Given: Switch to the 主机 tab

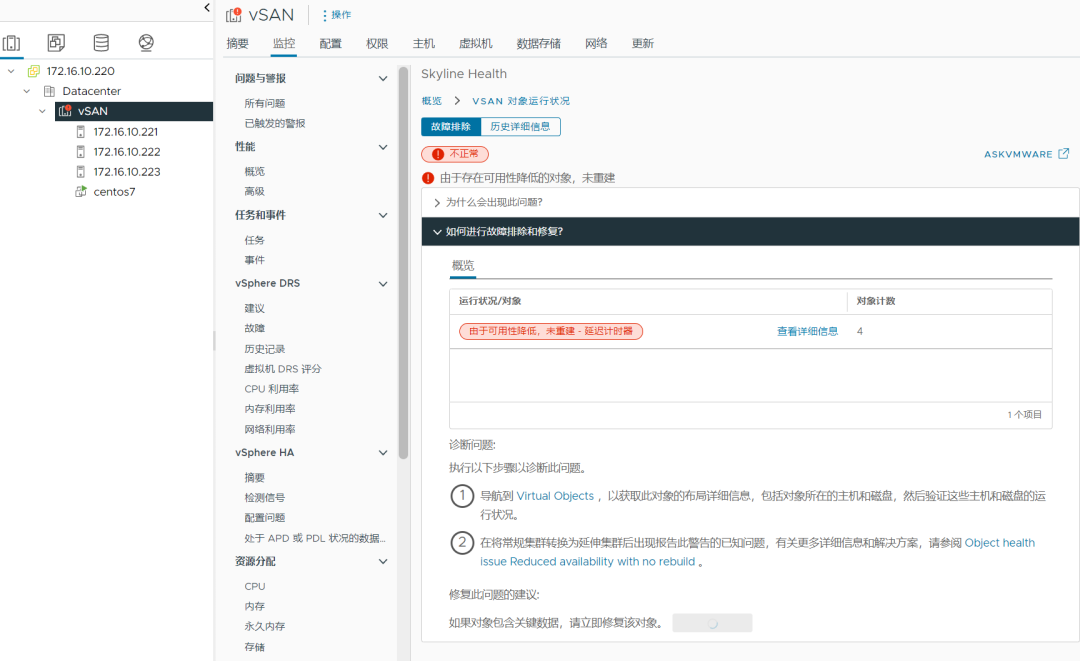Looking at the screenshot, I should click(424, 43).
